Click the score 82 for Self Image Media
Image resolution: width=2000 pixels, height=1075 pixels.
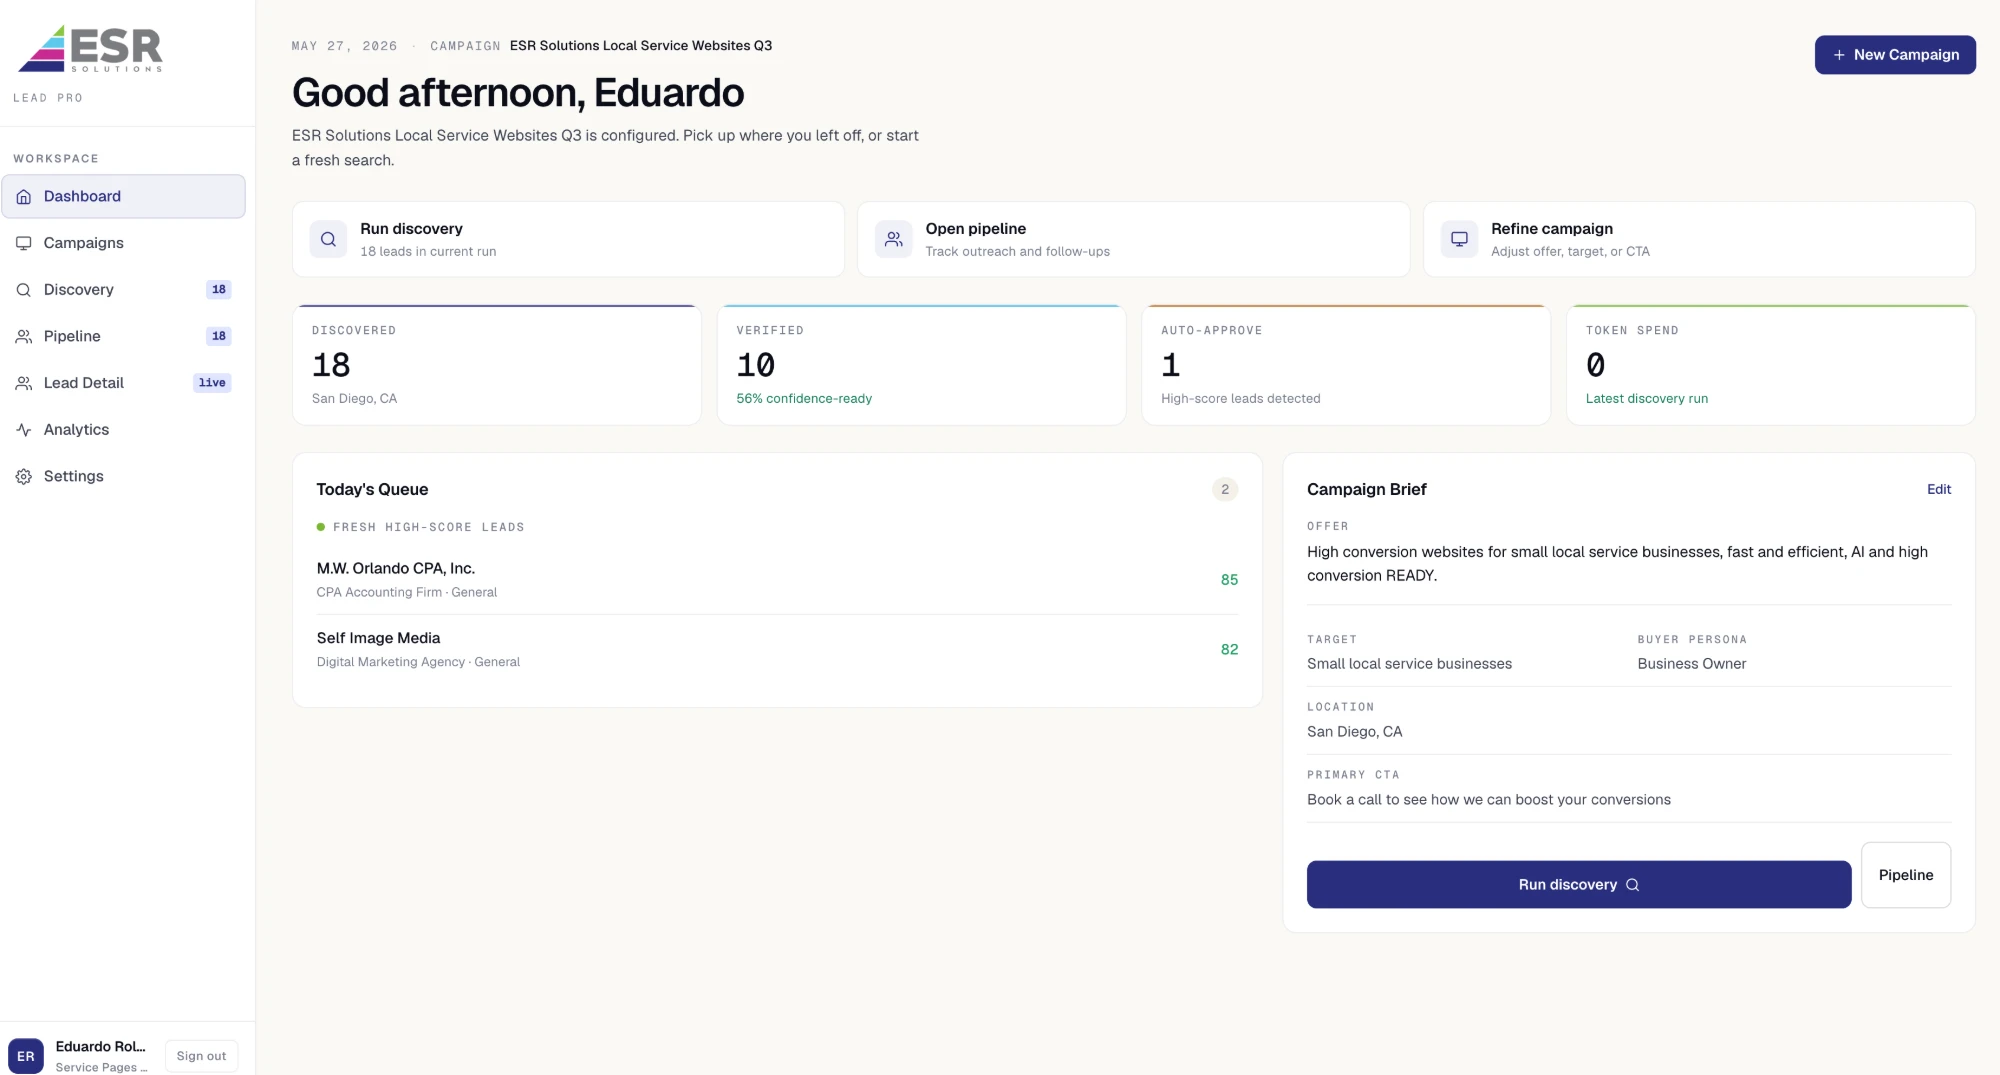pyautogui.click(x=1229, y=650)
